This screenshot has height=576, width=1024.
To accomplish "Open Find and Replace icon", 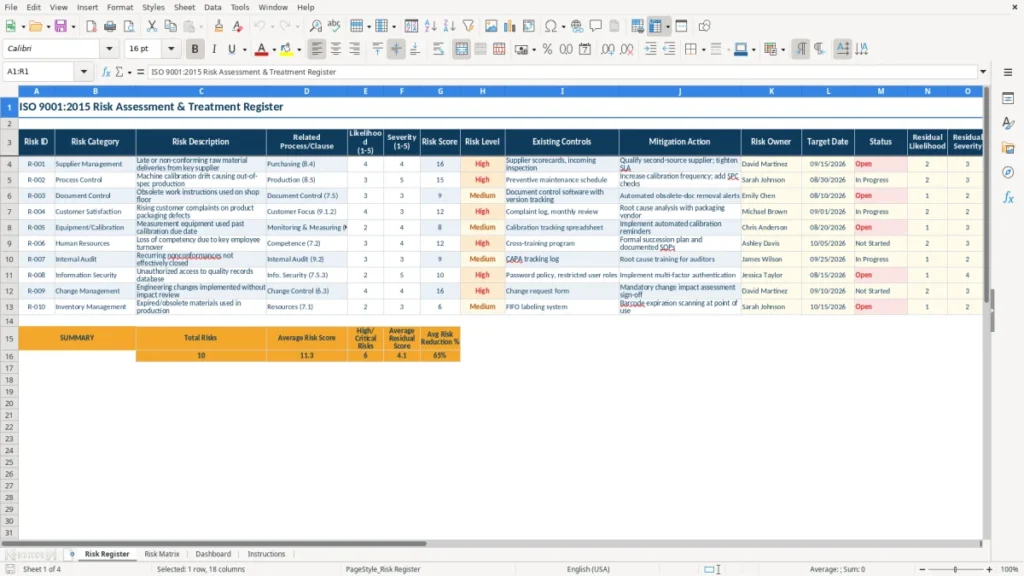I will click(315, 26).
